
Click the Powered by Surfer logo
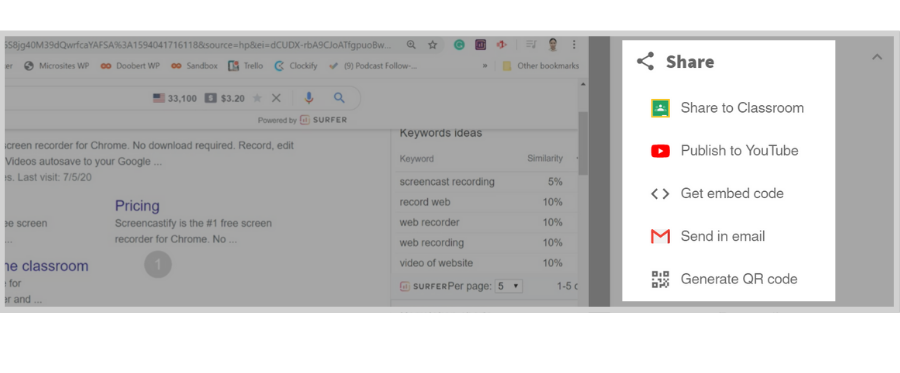click(324, 120)
